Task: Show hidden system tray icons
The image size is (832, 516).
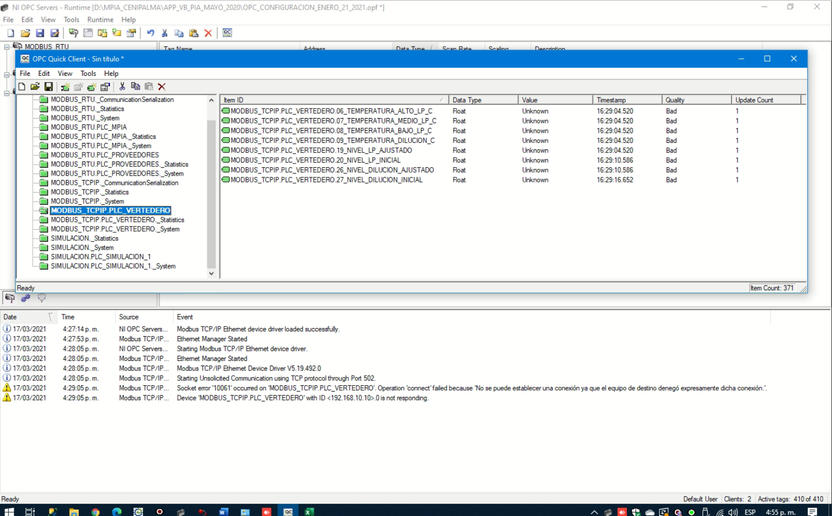Action: [x=594, y=512]
